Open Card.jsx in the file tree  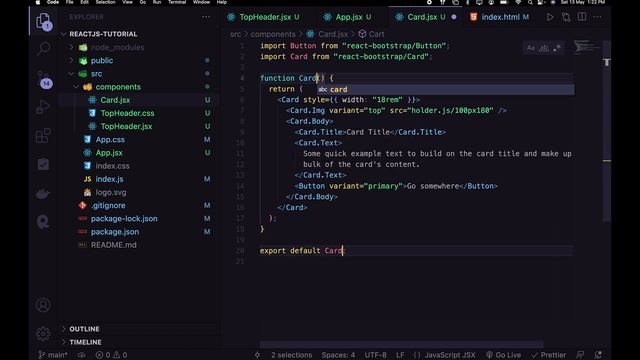[x=115, y=100]
